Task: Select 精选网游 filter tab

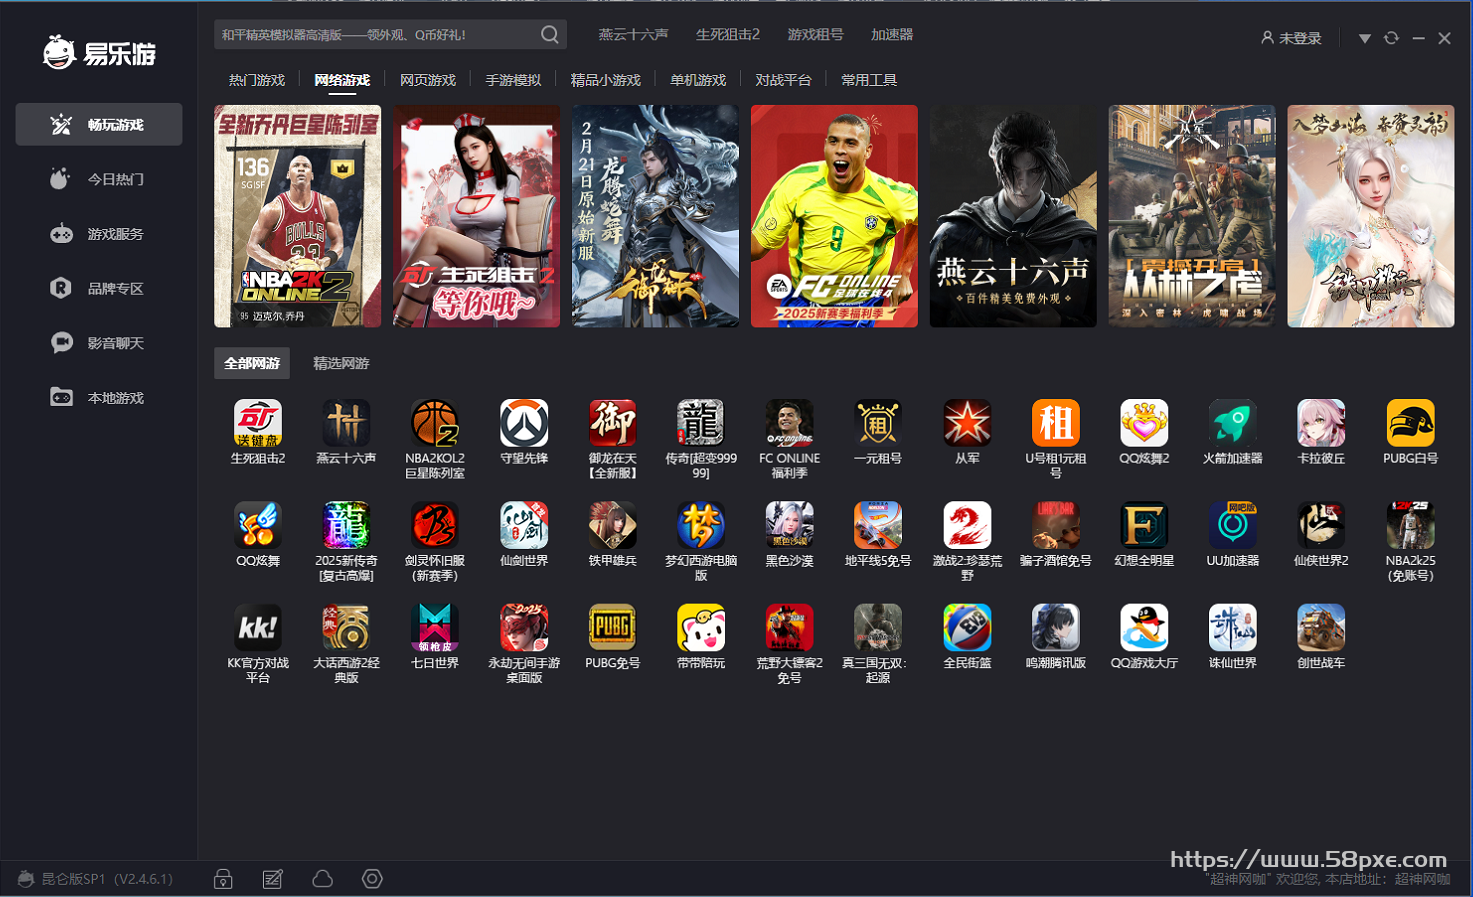Action: 341,363
